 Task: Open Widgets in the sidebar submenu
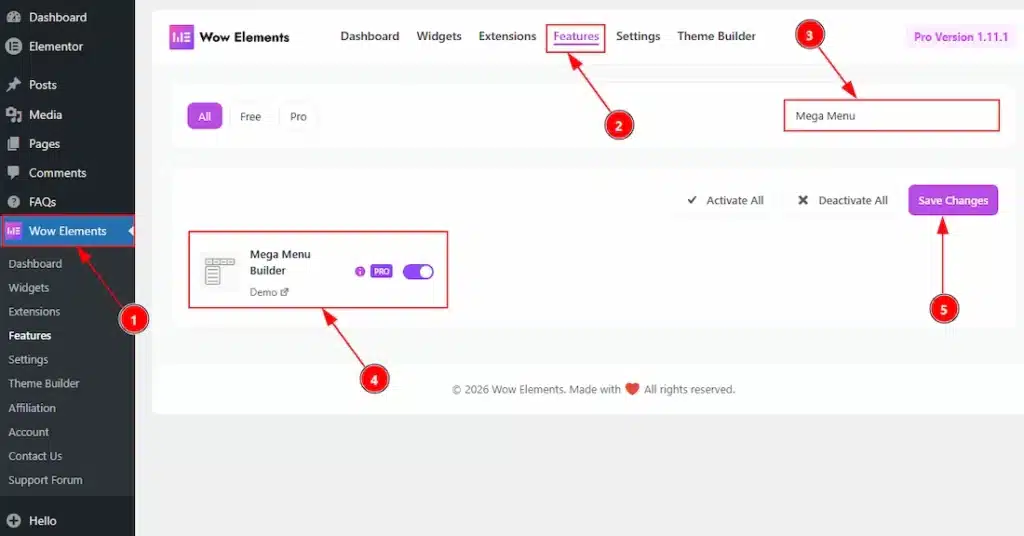click(29, 287)
